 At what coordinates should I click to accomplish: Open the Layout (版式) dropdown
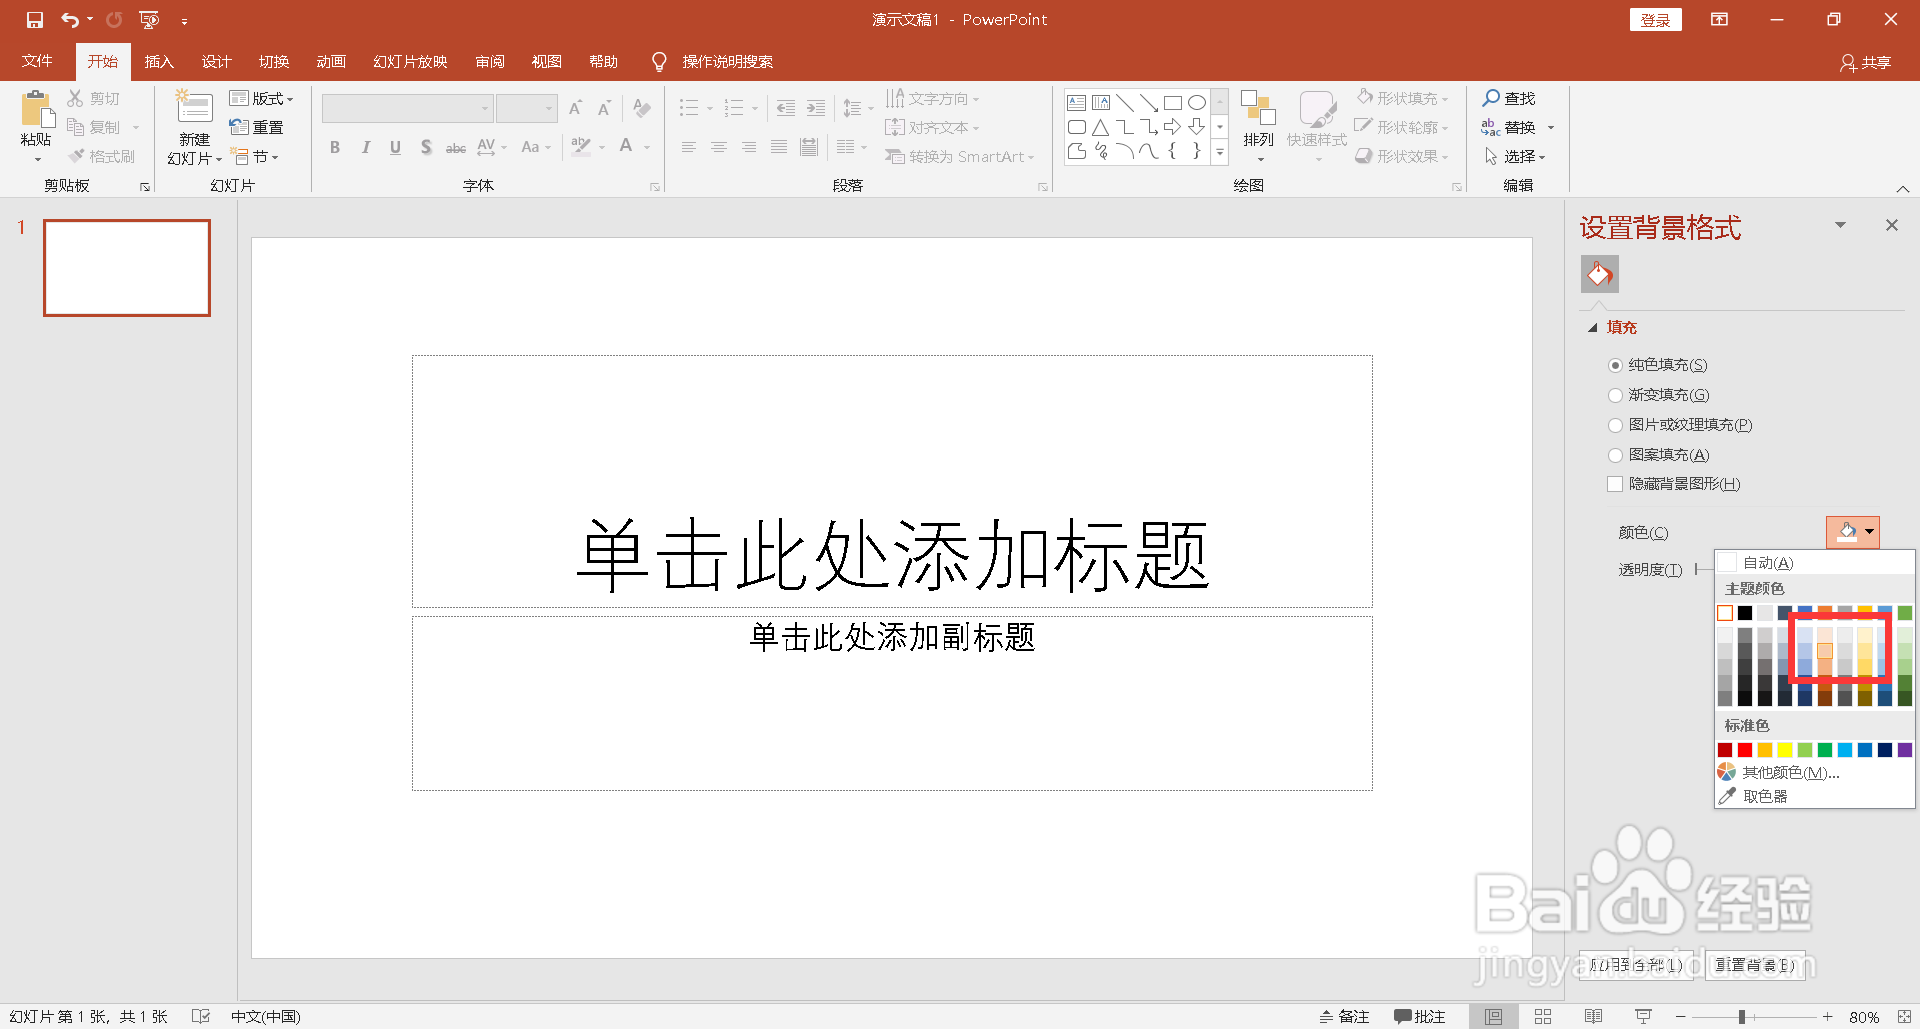coord(261,98)
